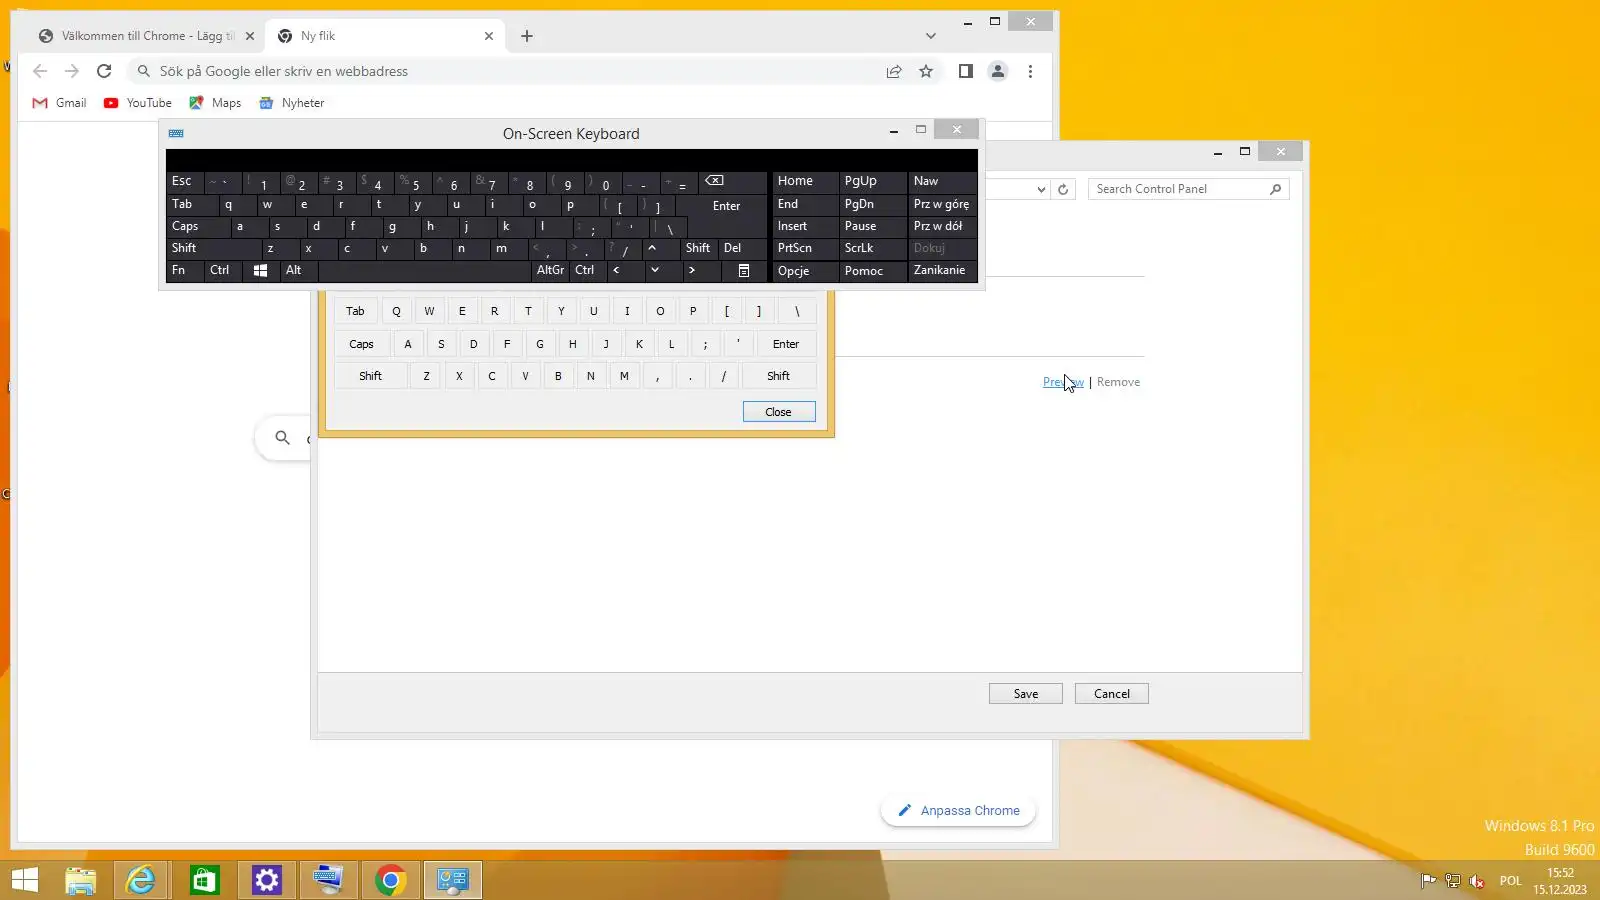Open the Gmail bookmark
The image size is (1600, 900).
click(60, 103)
